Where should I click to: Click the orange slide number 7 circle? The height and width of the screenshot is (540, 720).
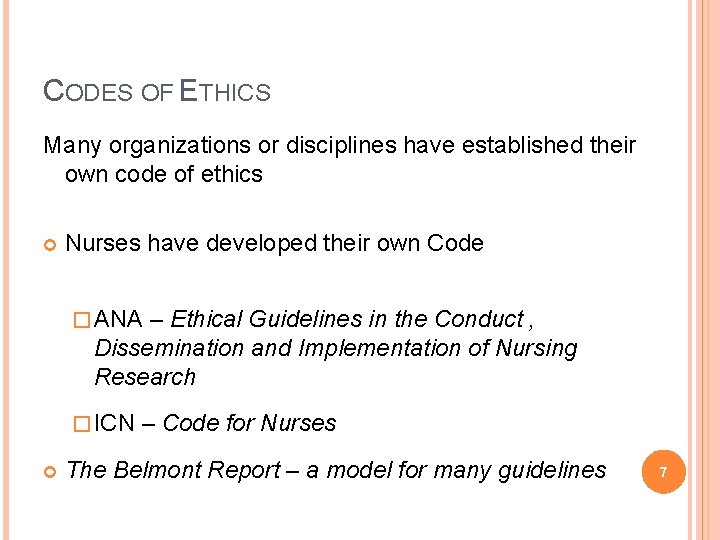click(x=663, y=472)
